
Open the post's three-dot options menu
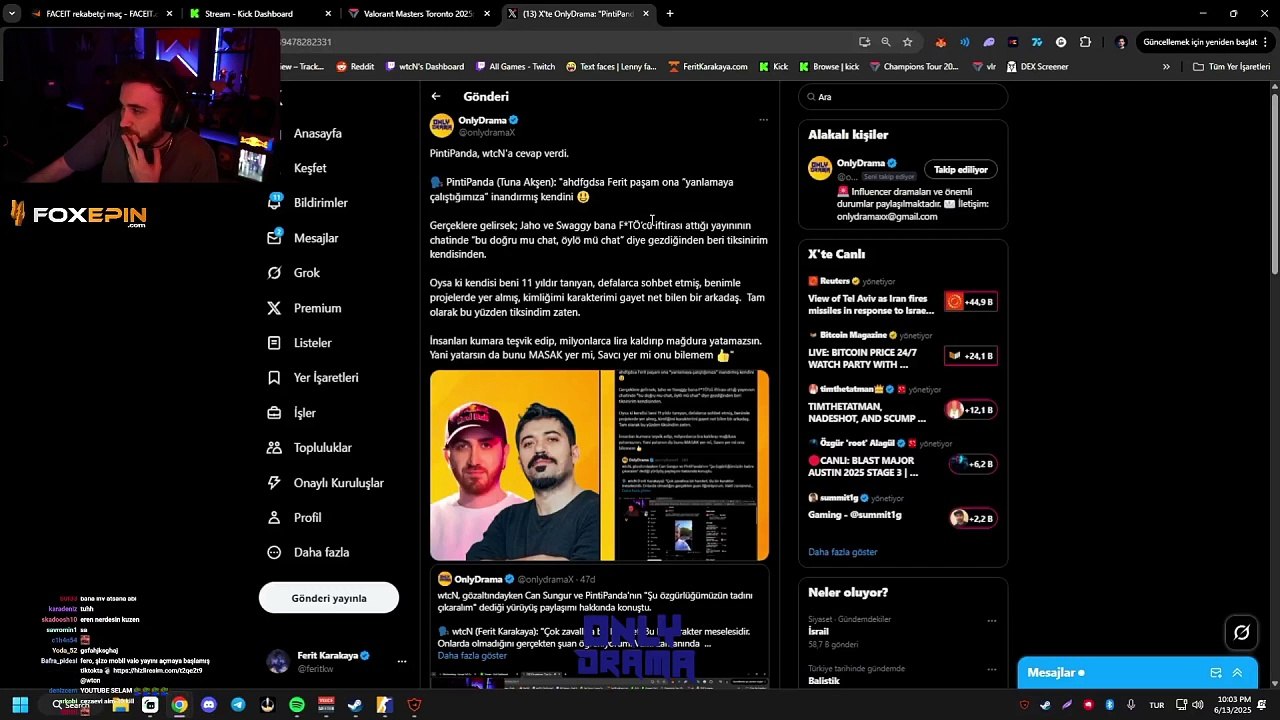pos(763,120)
